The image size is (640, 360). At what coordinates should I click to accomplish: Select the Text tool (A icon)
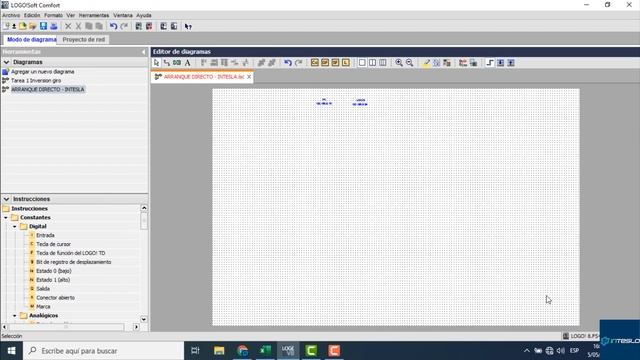187,62
